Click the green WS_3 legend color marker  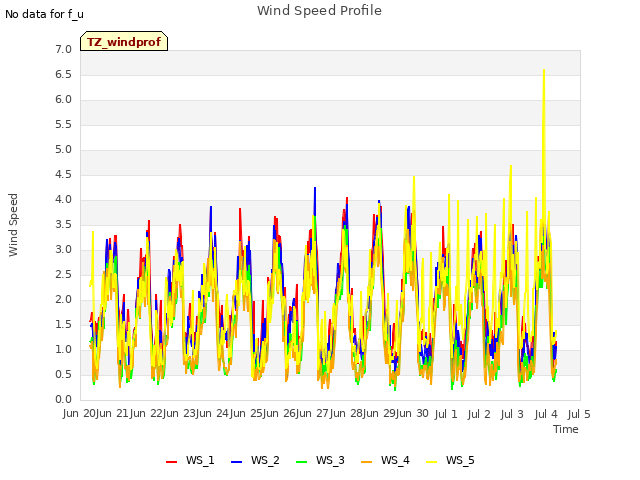coord(301,462)
